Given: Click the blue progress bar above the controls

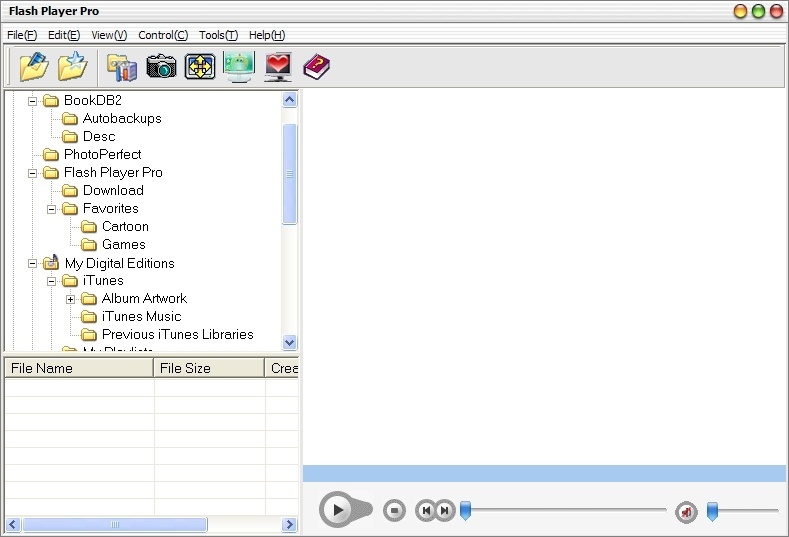Looking at the screenshot, I should [x=544, y=474].
